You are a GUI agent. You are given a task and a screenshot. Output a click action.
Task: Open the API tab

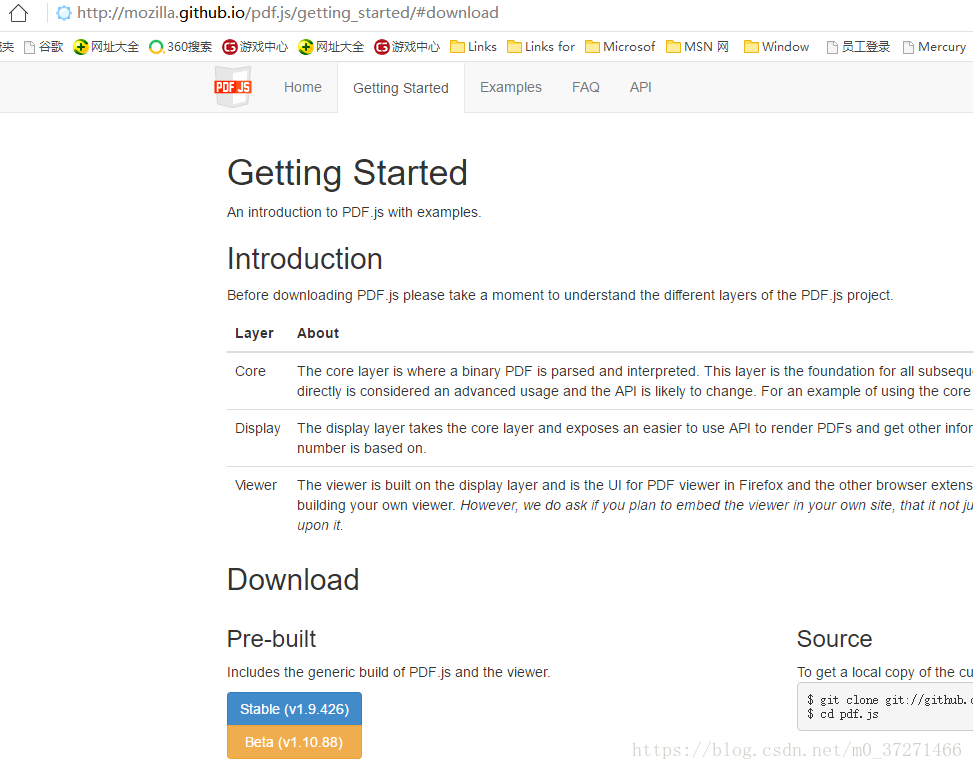[640, 87]
